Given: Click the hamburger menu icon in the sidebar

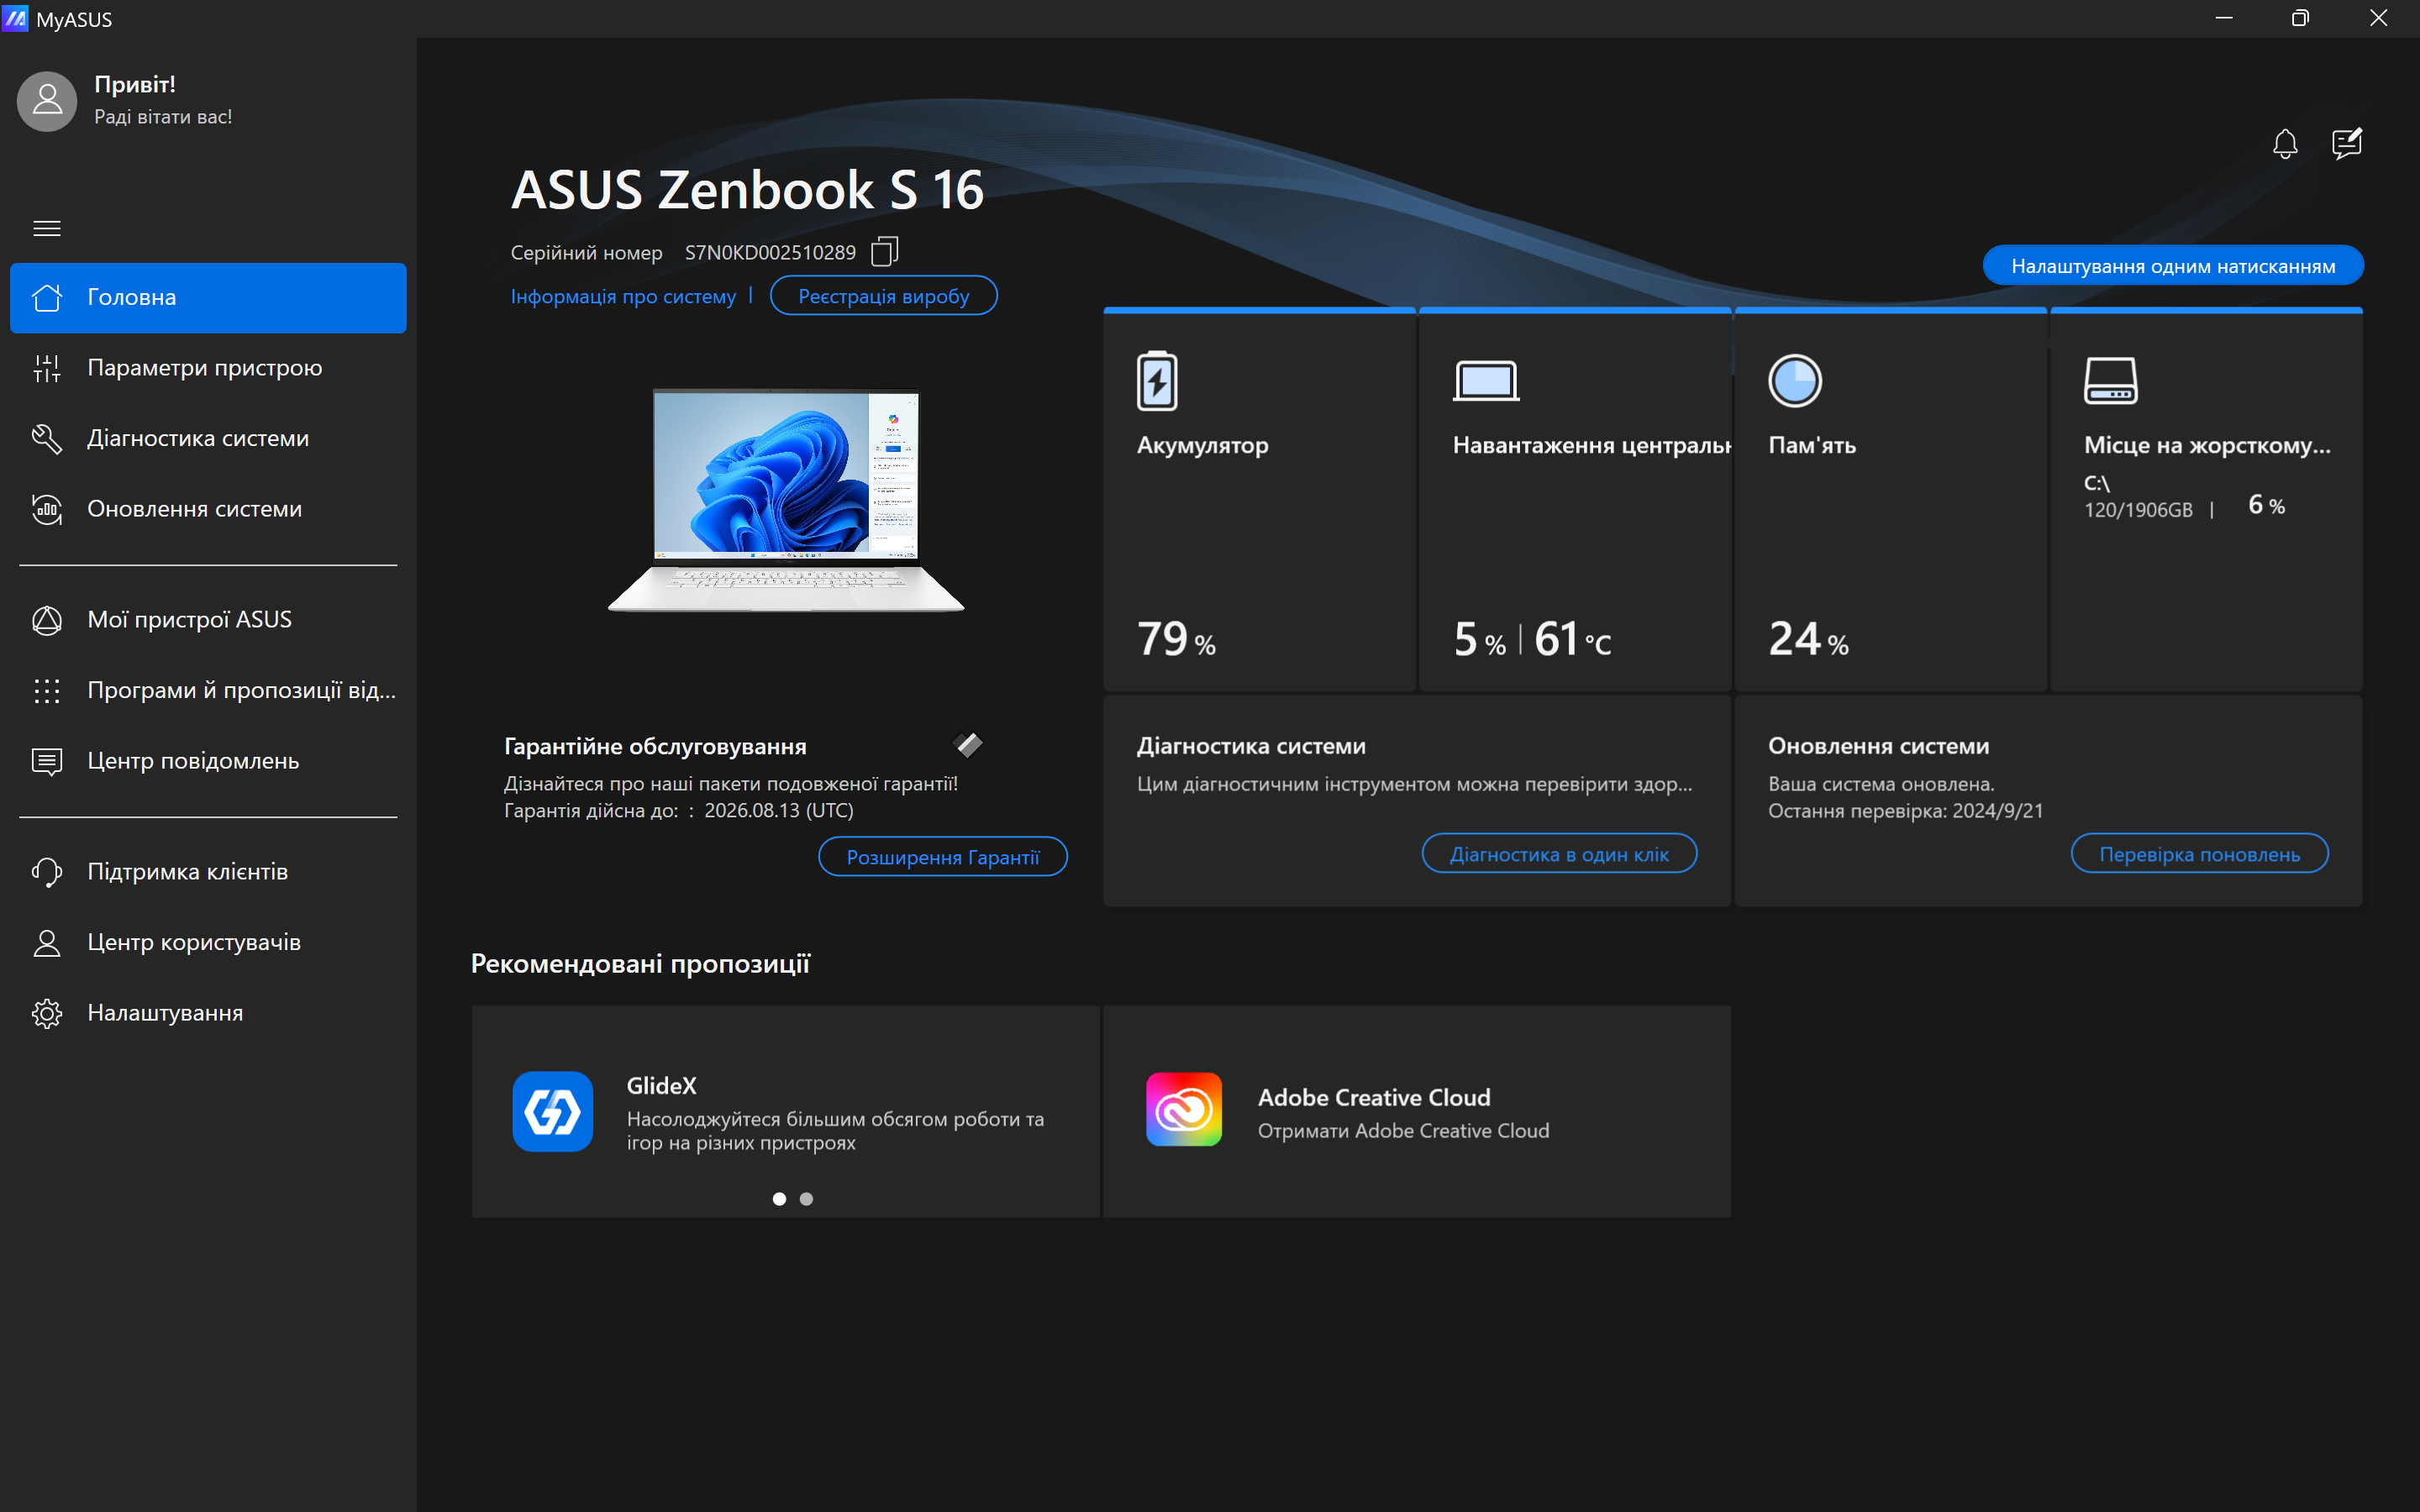Looking at the screenshot, I should click(46, 228).
